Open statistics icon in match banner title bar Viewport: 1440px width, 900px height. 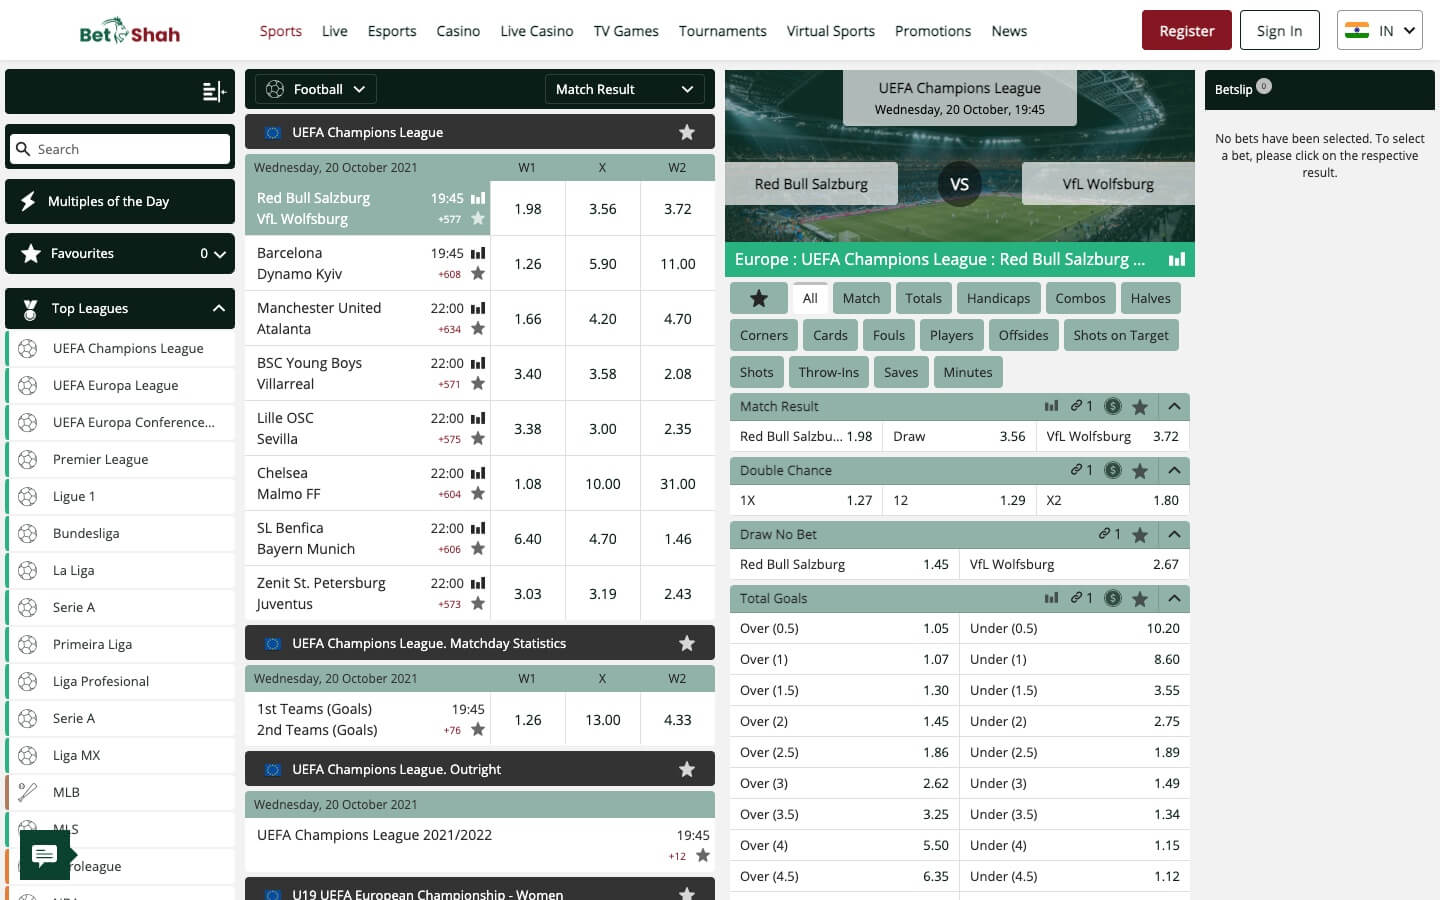coord(1177,259)
